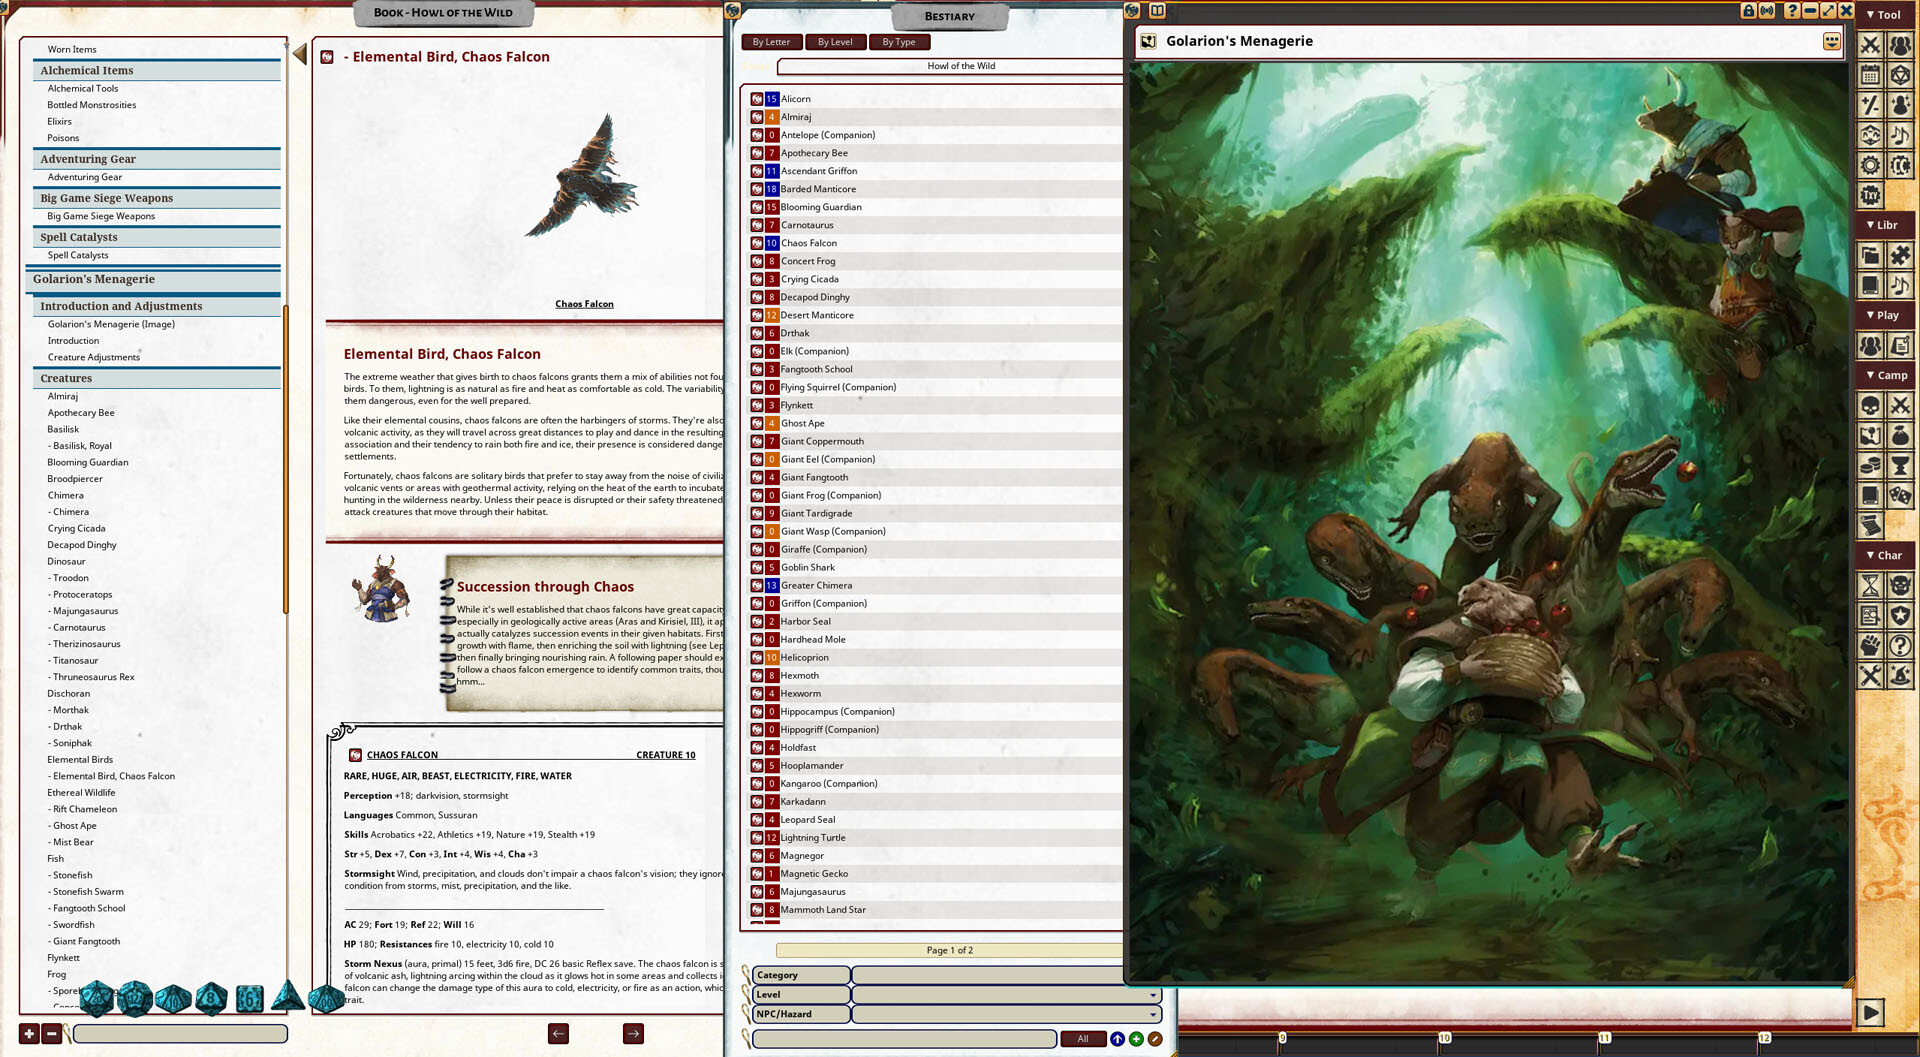Go to the next page with the right arrow button

pos(633,1033)
